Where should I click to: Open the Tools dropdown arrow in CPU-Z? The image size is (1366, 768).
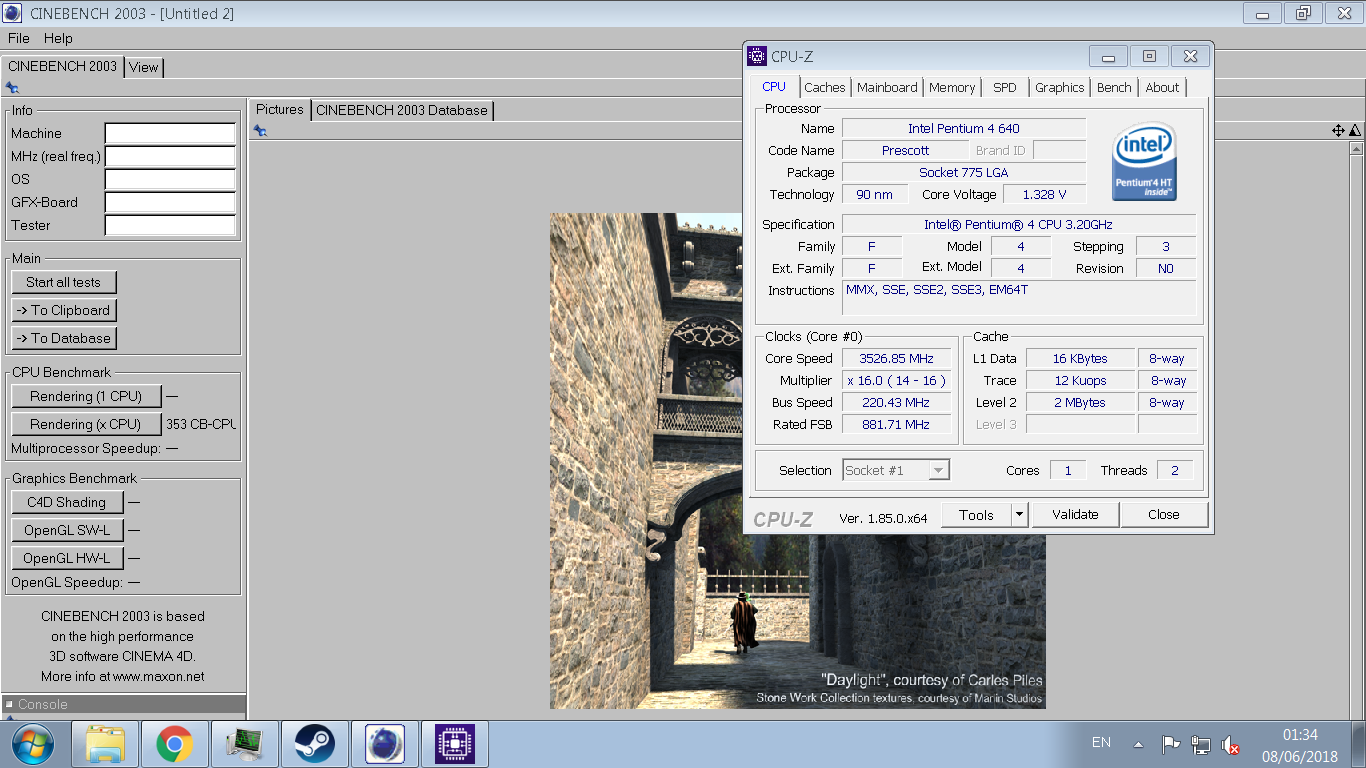tap(1019, 515)
